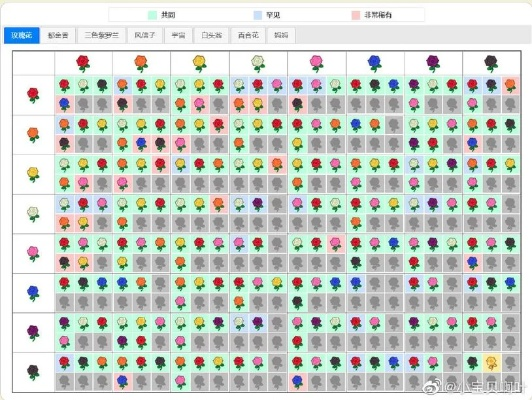The image size is (532, 400).
Task: Switch to the 风信子 tab
Action: pos(145,35)
